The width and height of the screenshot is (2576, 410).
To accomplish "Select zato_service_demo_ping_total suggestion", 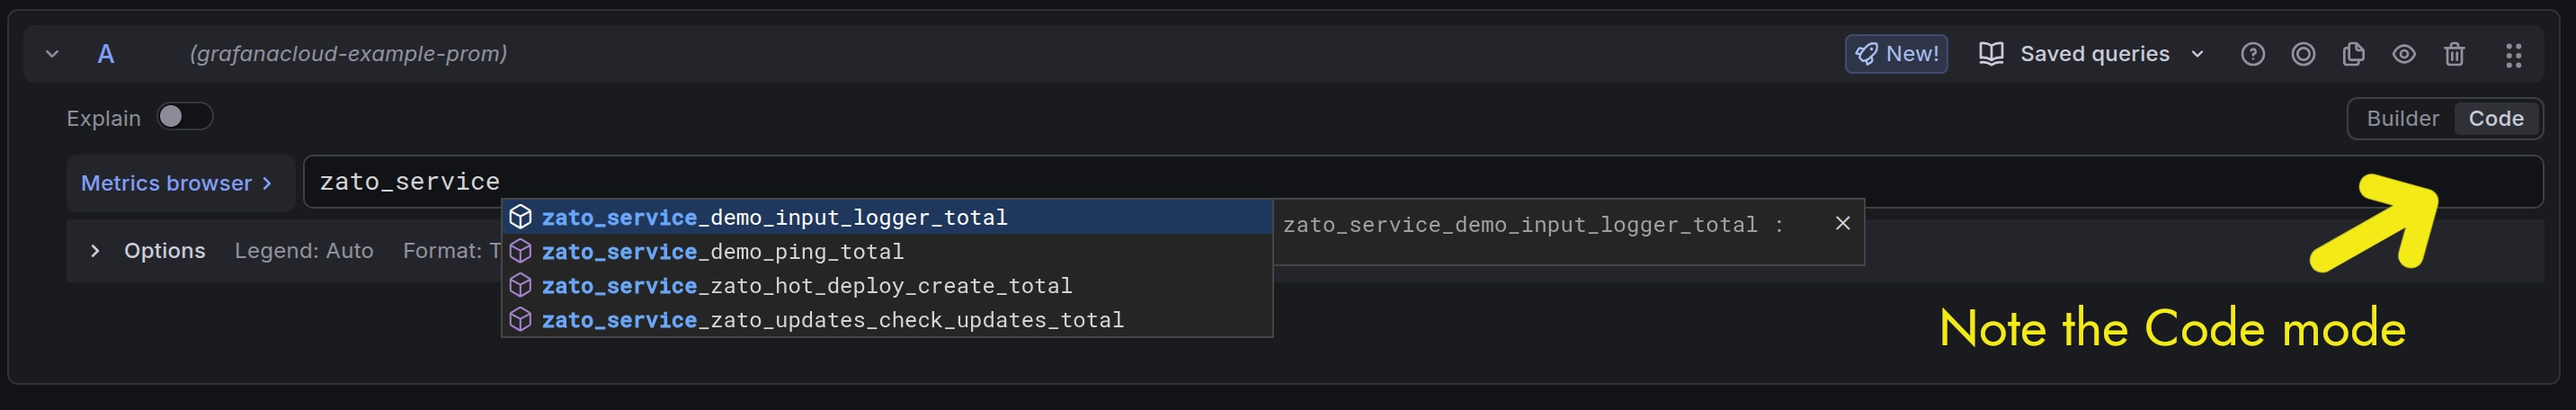I will coord(723,252).
